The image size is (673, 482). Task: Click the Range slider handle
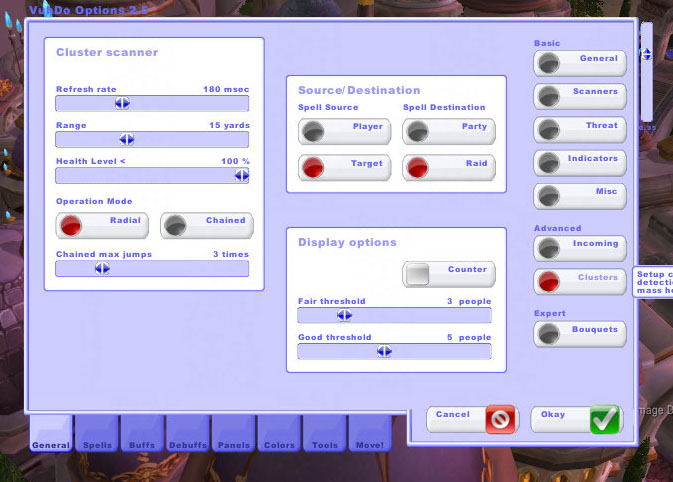(x=127, y=140)
